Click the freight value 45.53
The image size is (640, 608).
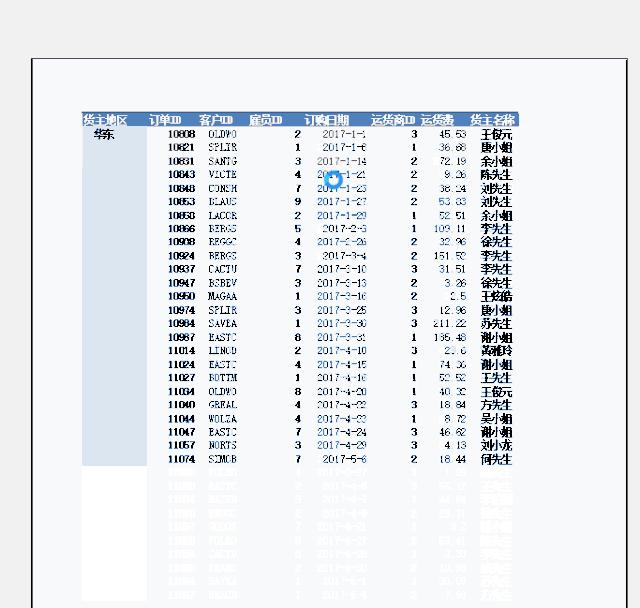[453, 134]
